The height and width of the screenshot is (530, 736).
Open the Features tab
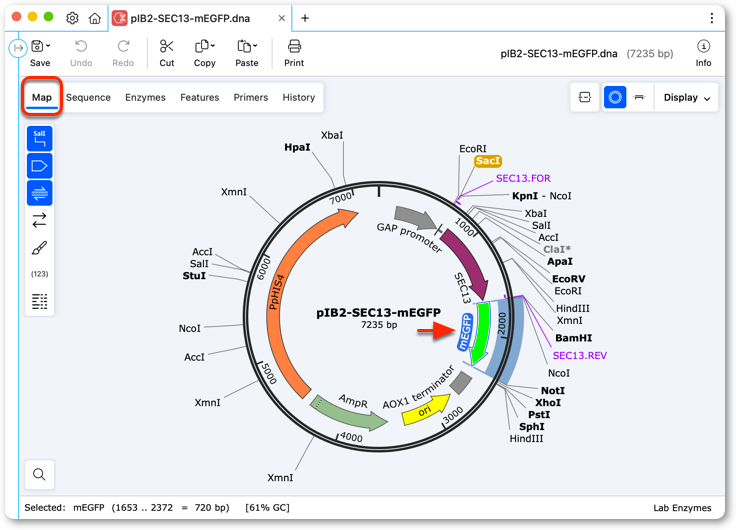click(199, 97)
